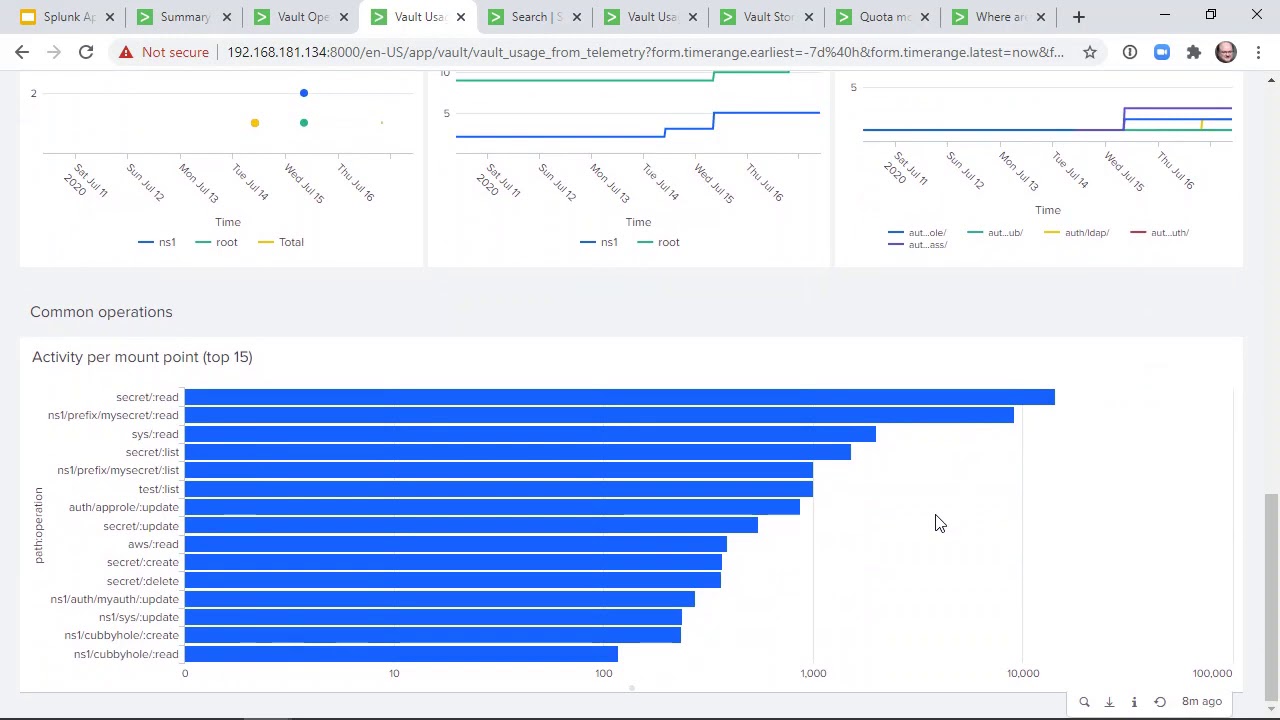1280x720 pixels.
Task: Click the ns1/cubbyhole/:read bar
Action: tap(401, 654)
